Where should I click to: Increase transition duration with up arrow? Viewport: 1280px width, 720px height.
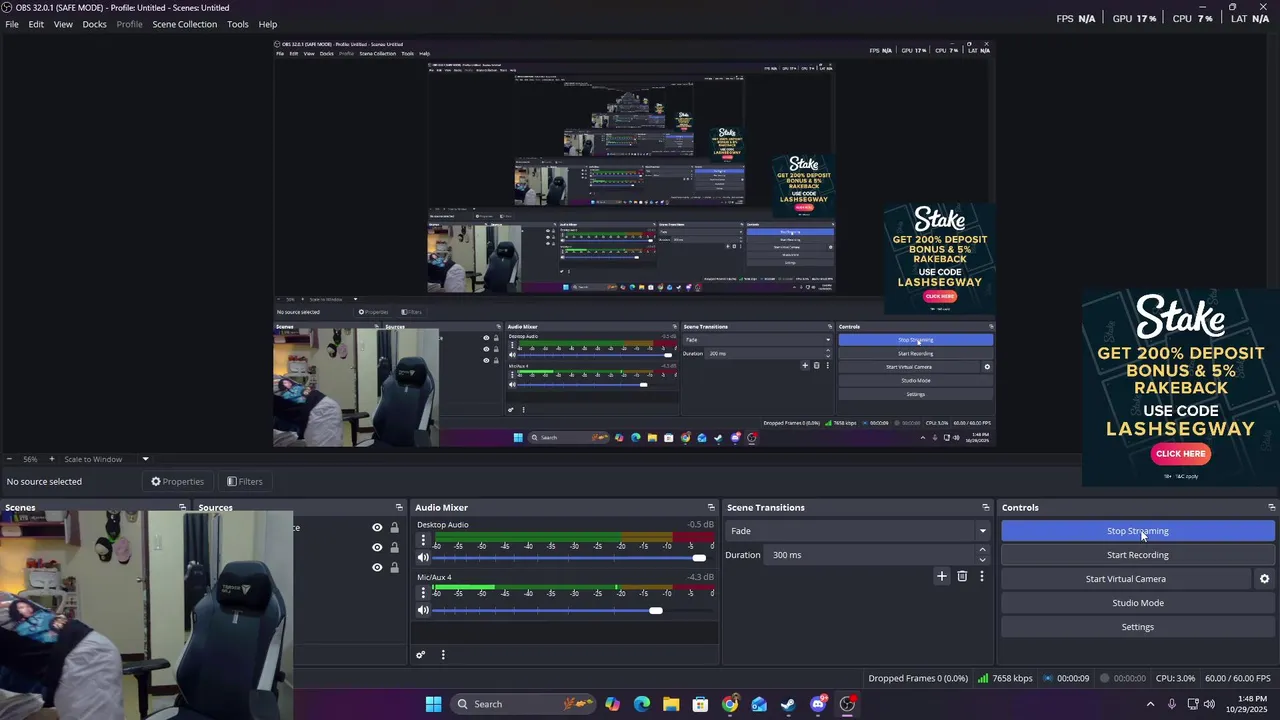pos(982,550)
